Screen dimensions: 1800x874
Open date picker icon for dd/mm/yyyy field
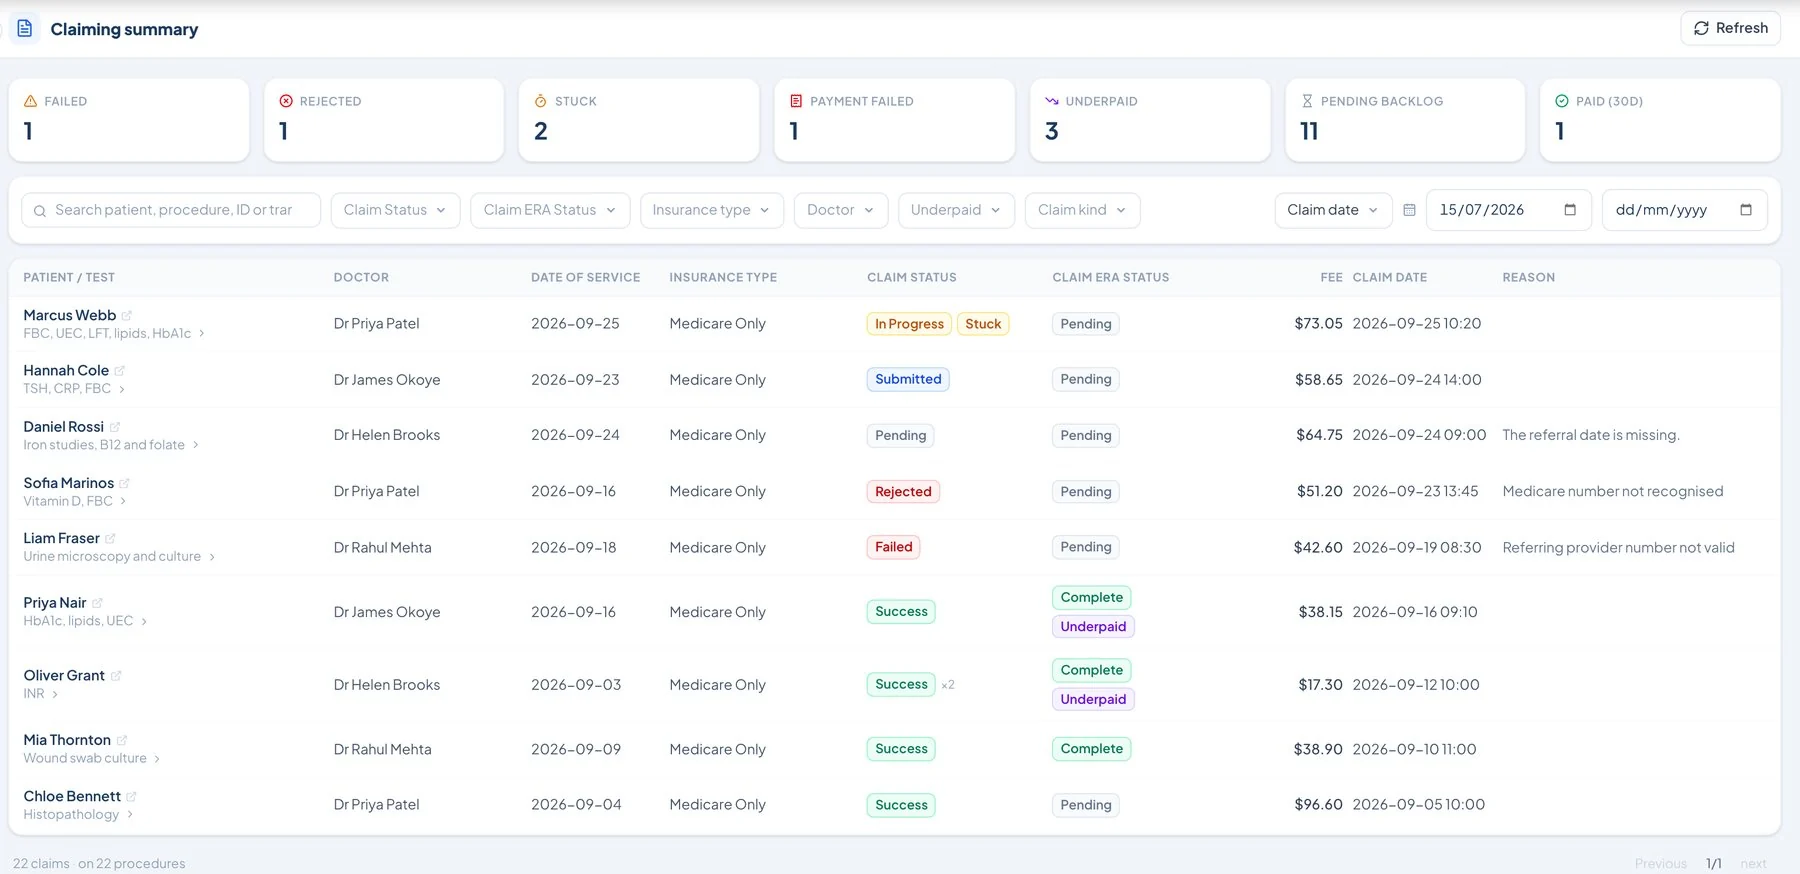coord(1746,210)
